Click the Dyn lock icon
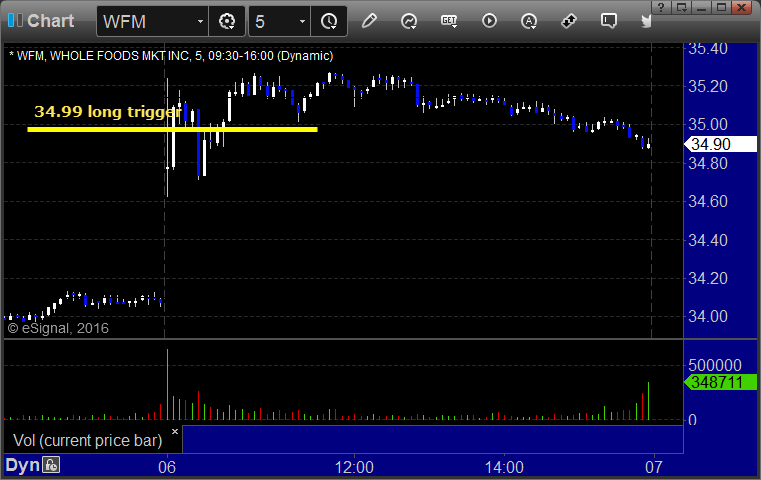The image size is (761, 480). coord(50,465)
